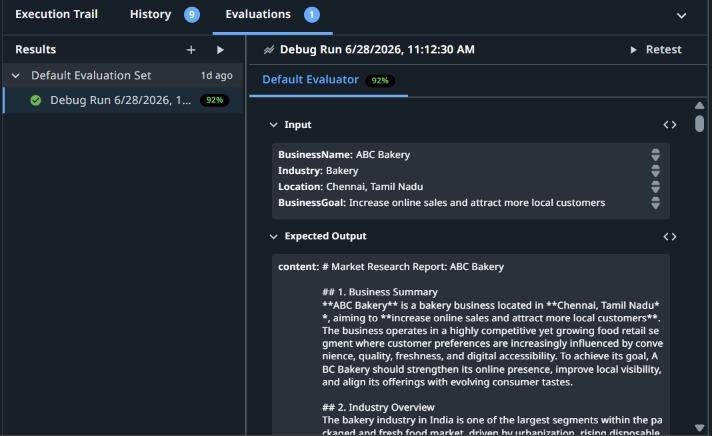Click the vertical scrollbar thumb
The height and width of the screenshot is (436, 712).
pyautogui.click(x=699, y=123)
